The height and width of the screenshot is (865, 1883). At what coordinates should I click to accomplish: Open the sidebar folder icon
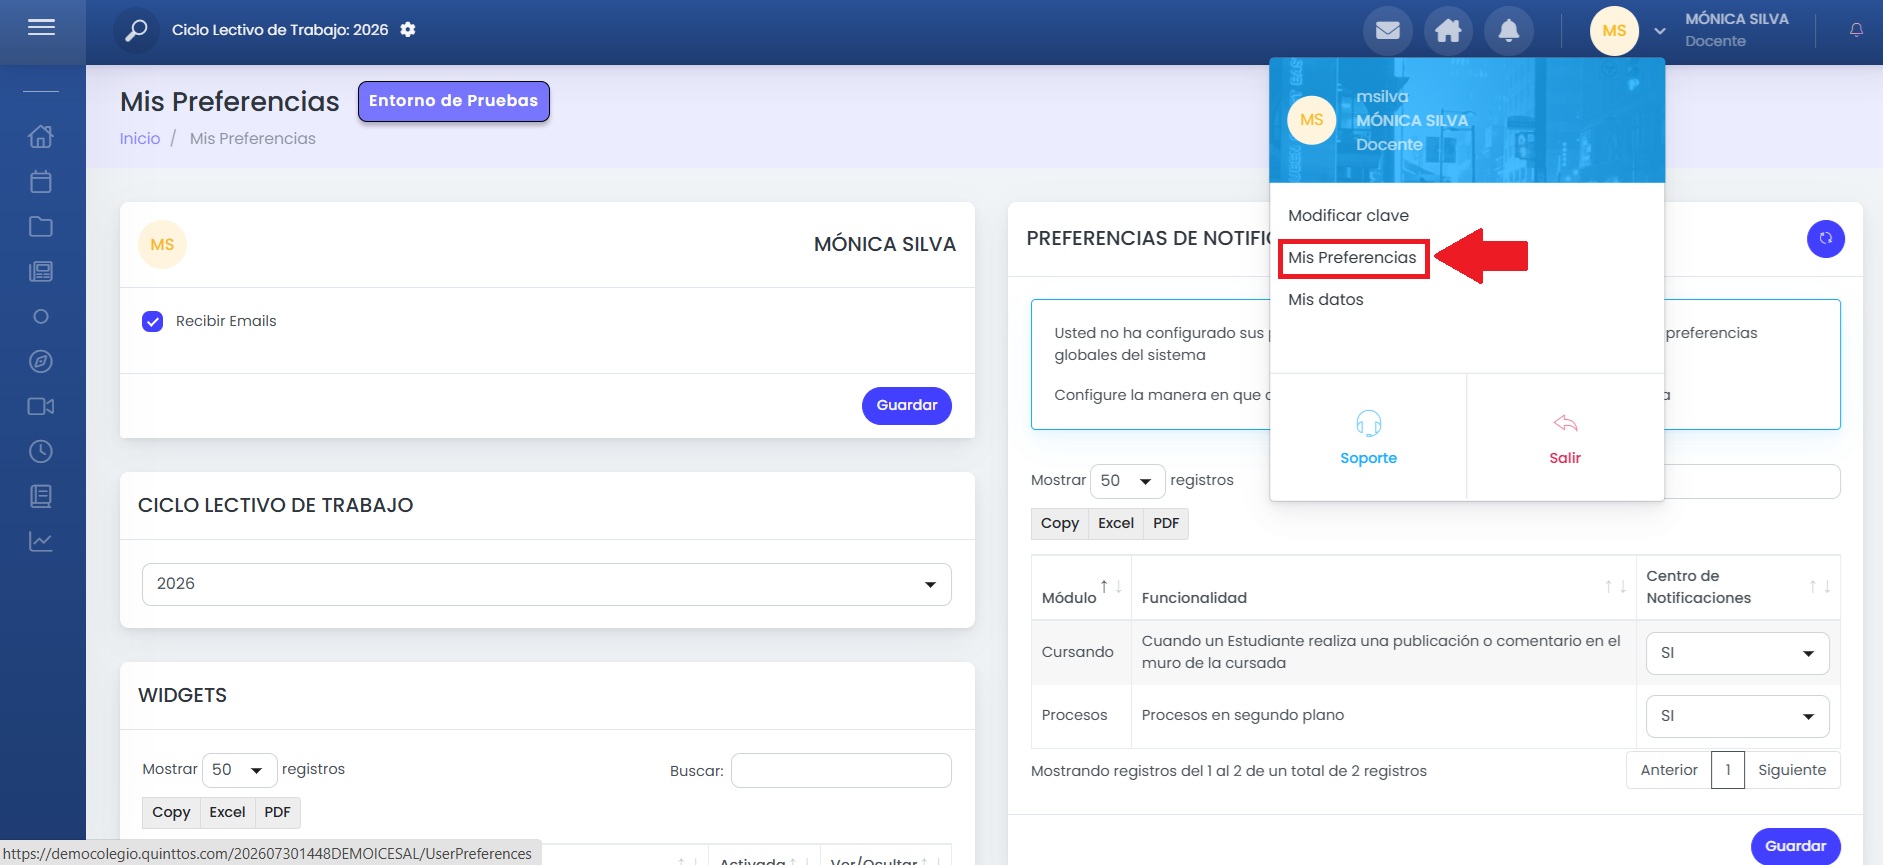coord(41,226)
